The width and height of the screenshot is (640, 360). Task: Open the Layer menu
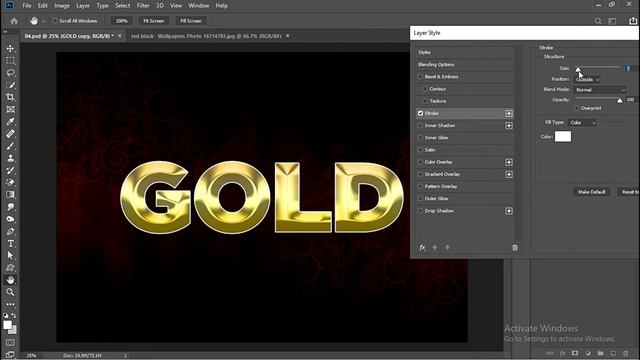83,6
